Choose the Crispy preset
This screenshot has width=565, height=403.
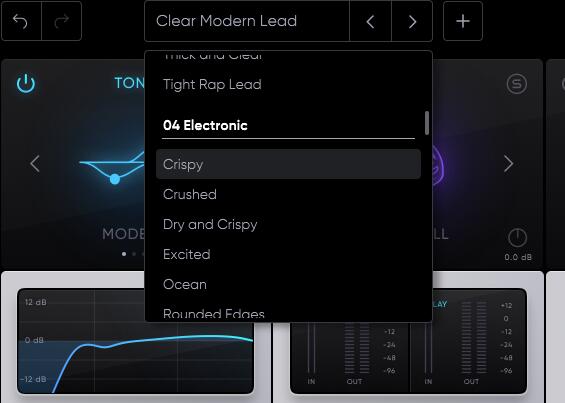(288, 164)
